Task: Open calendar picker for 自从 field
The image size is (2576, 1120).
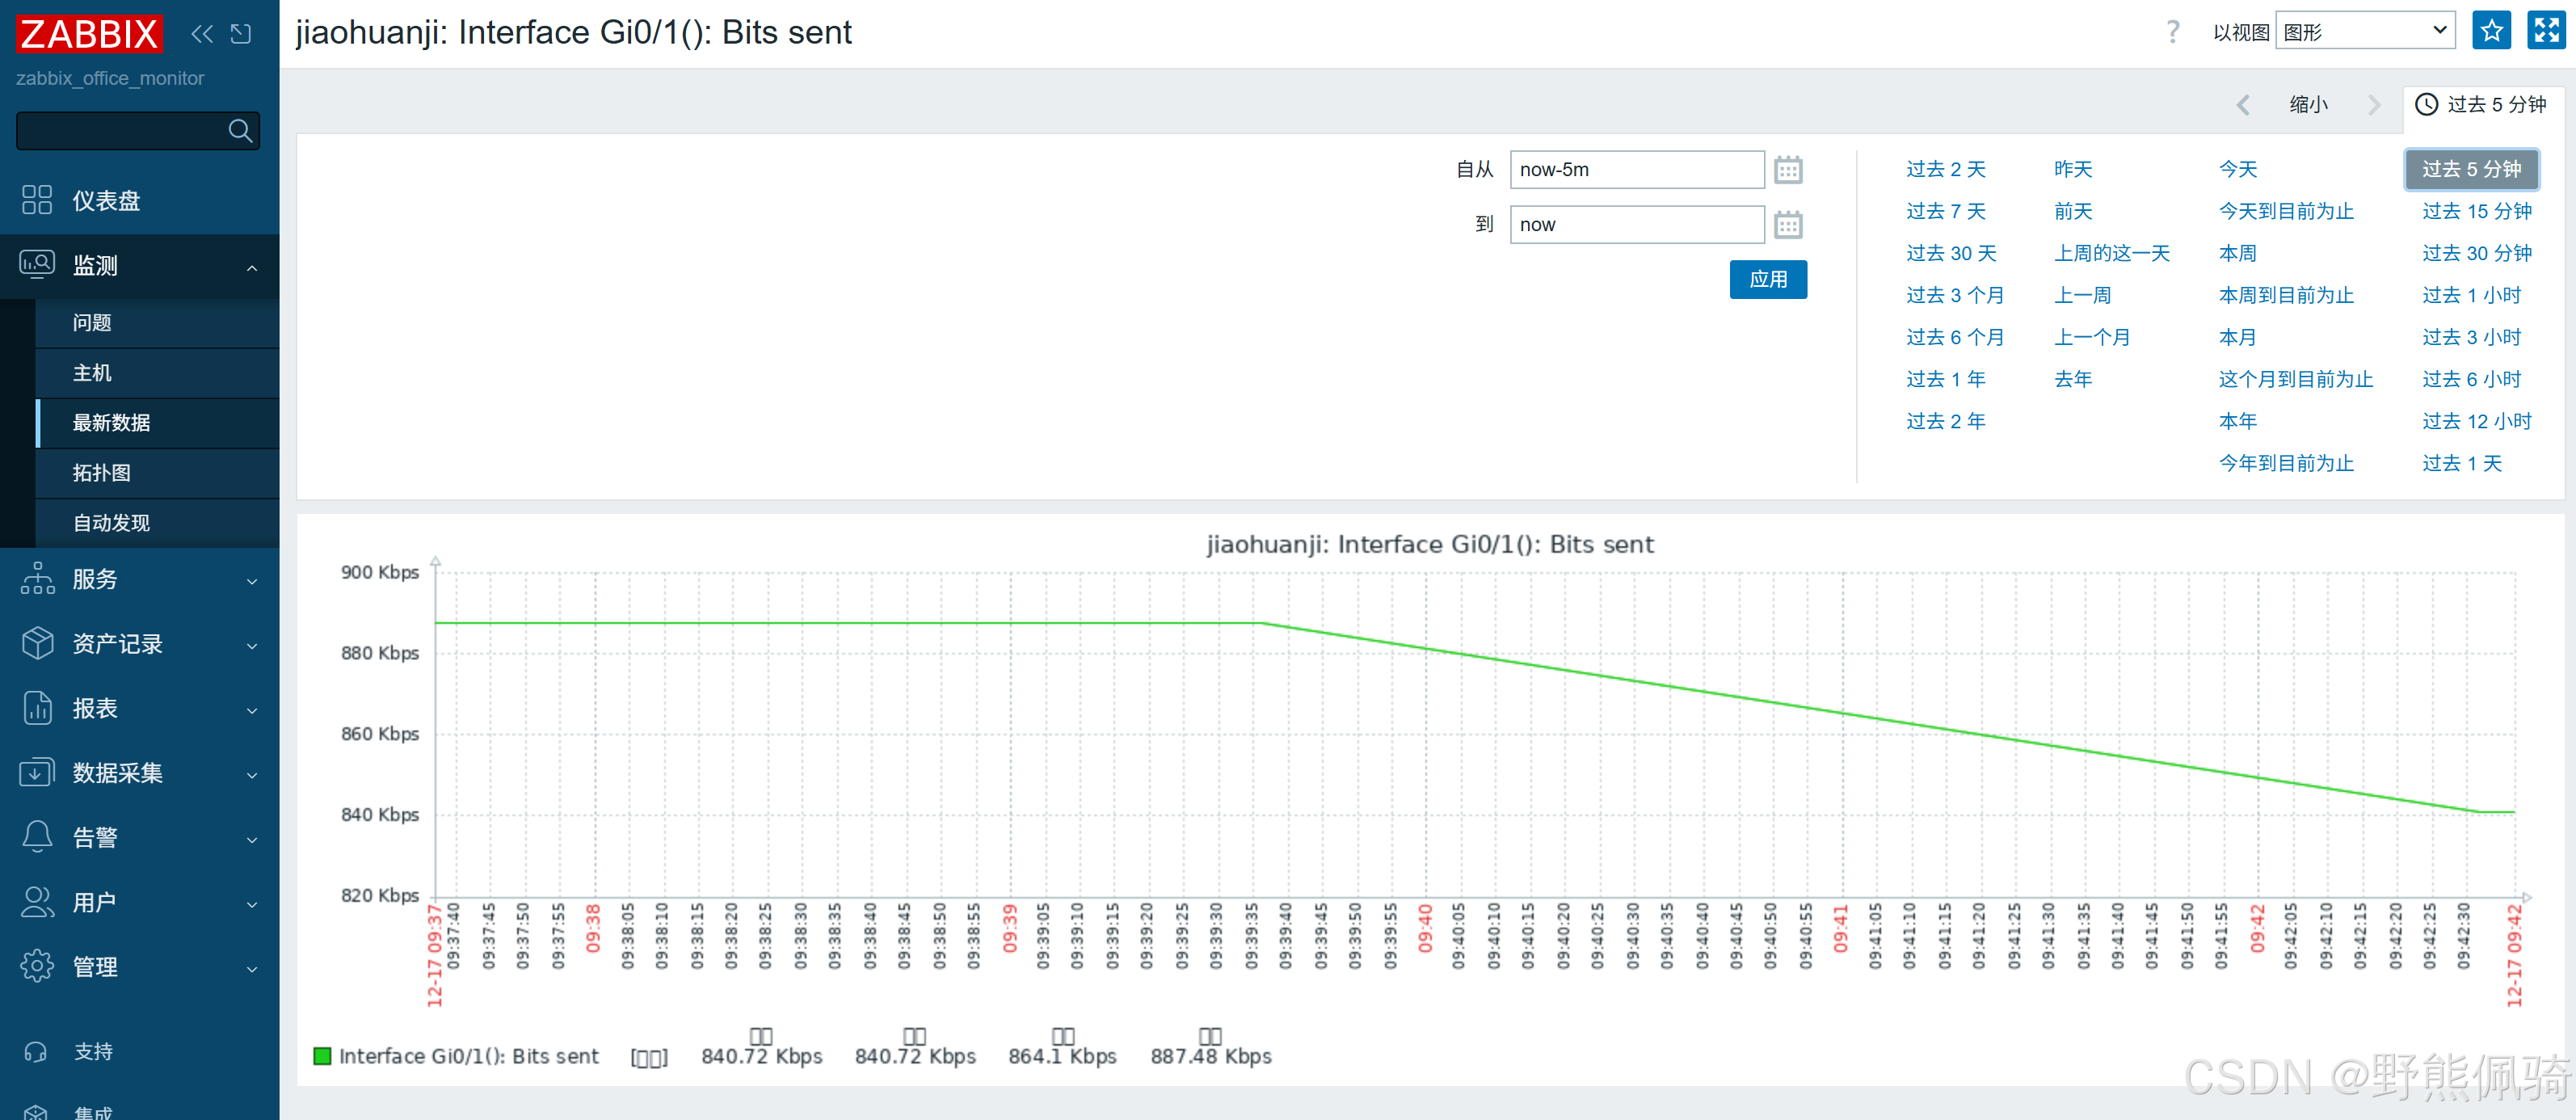Action: (1788, 170)
